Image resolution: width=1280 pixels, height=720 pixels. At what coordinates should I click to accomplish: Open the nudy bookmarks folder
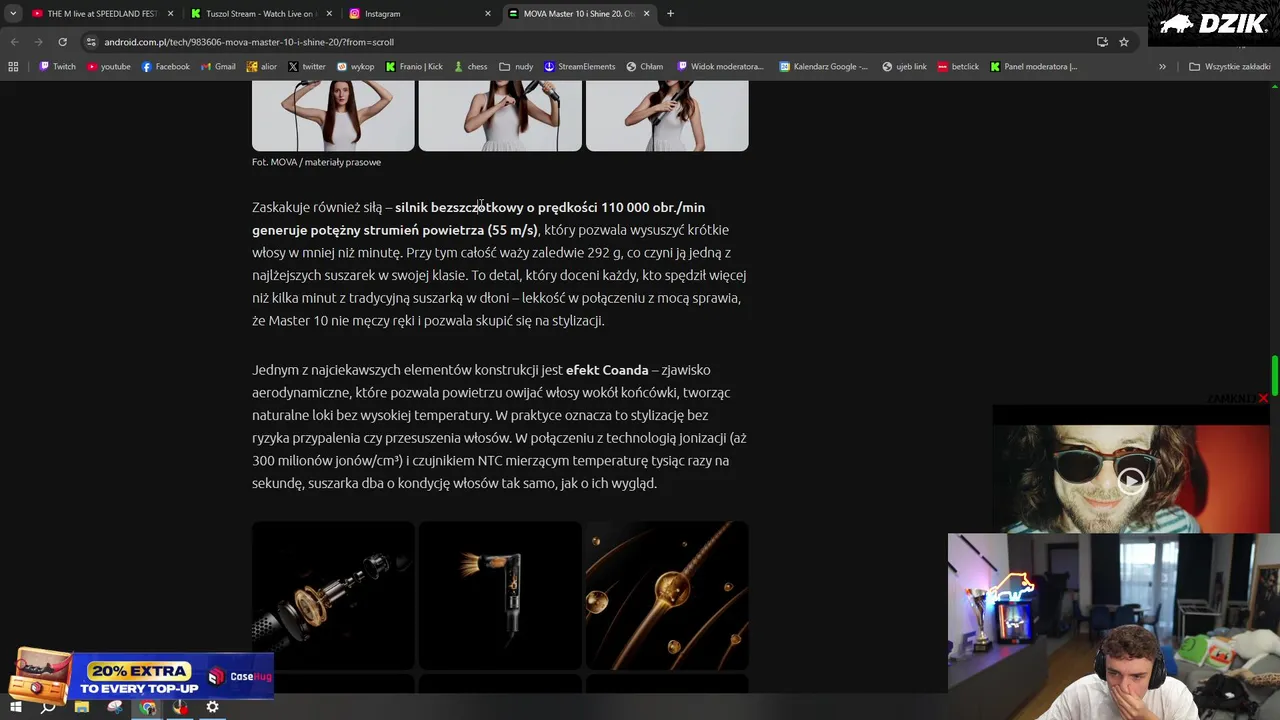[516, 67]
